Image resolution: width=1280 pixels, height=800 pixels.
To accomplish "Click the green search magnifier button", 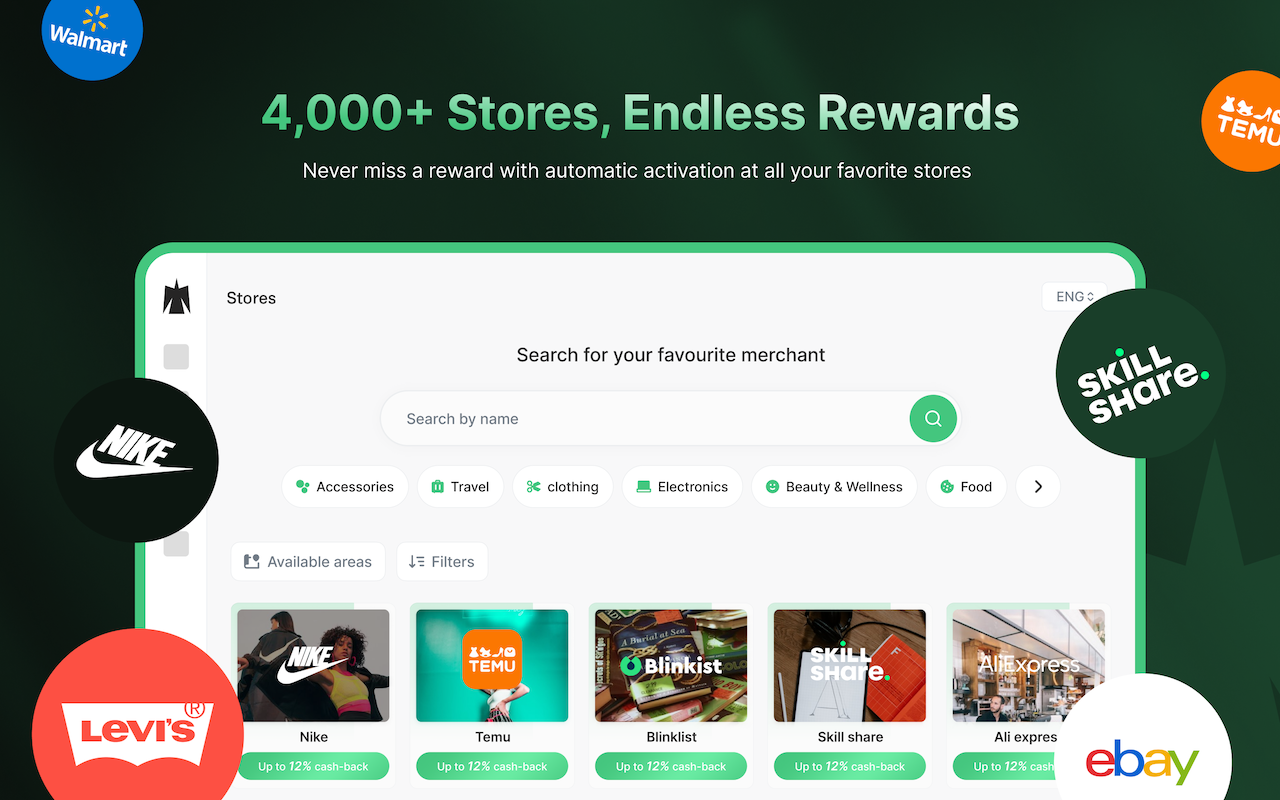I will [x=933, y=419].
